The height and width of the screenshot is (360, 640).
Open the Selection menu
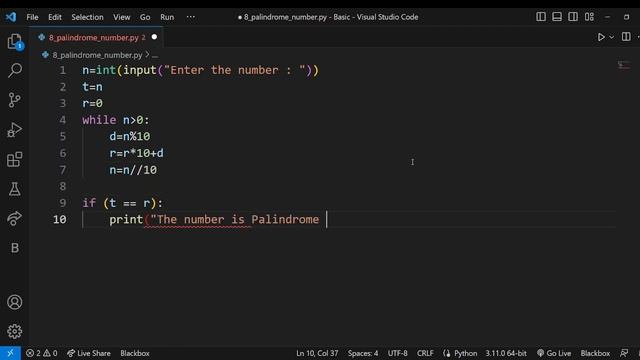(x=87, y=17)
